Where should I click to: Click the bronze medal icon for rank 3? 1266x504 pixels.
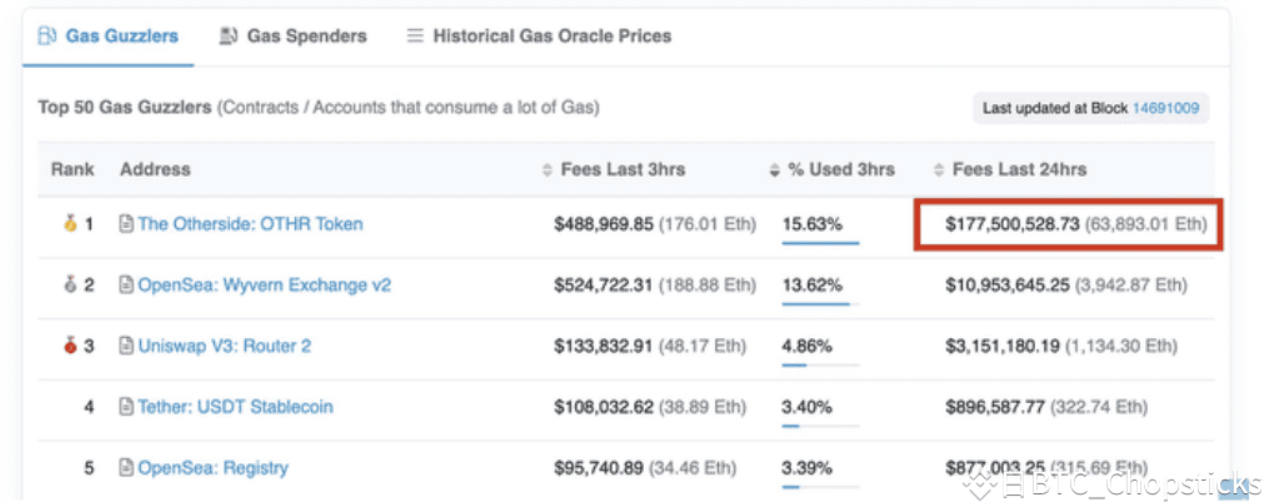(x=70, y=346)
